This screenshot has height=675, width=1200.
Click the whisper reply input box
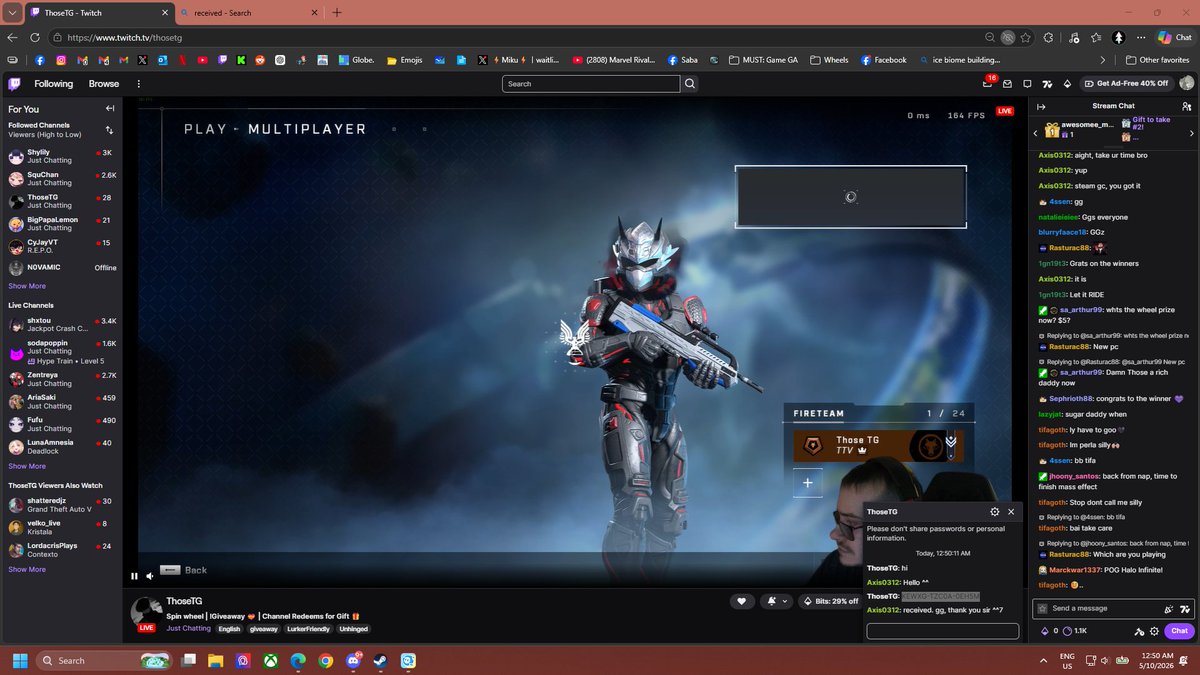click(x=942, y=631)
